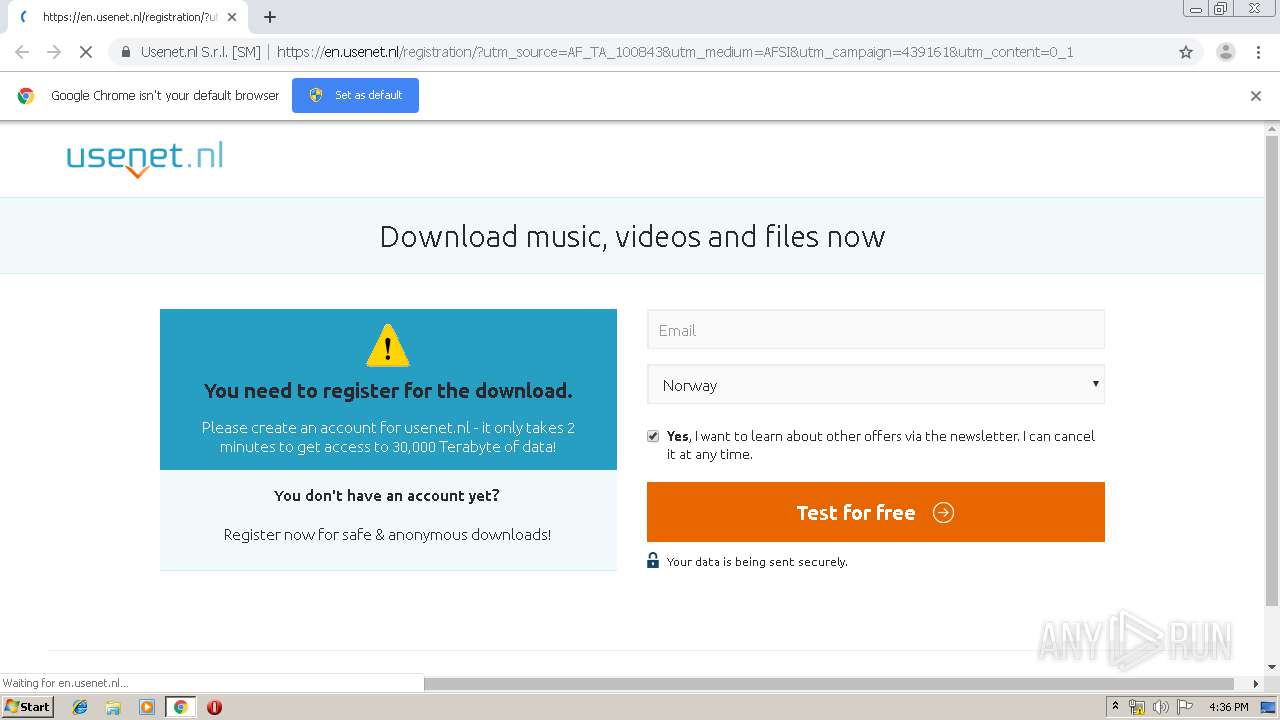1280x720 pixels.
Task: Open the Chrome three-dot menu
Action: 1258,52
